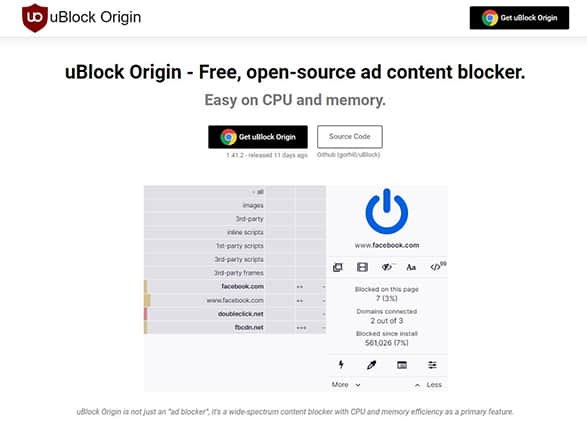Click the lightning bolt element zapper icon
The height and width of the screenshot is (427, 587).
pos(341,365)
